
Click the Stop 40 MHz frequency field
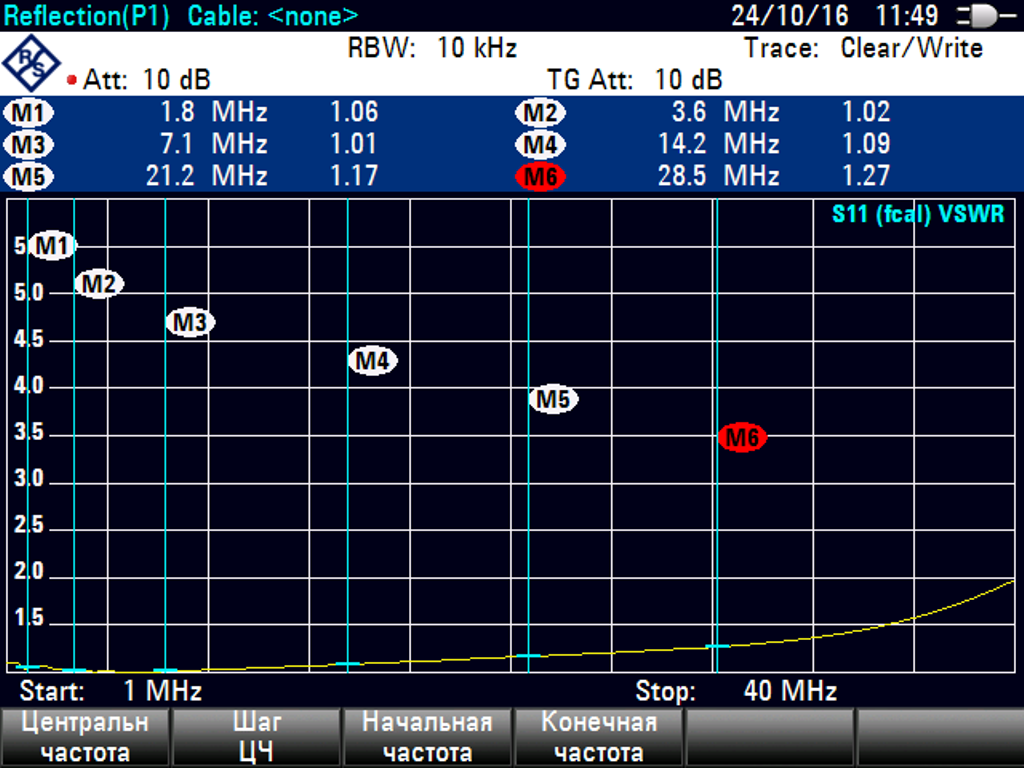(736, 691)
